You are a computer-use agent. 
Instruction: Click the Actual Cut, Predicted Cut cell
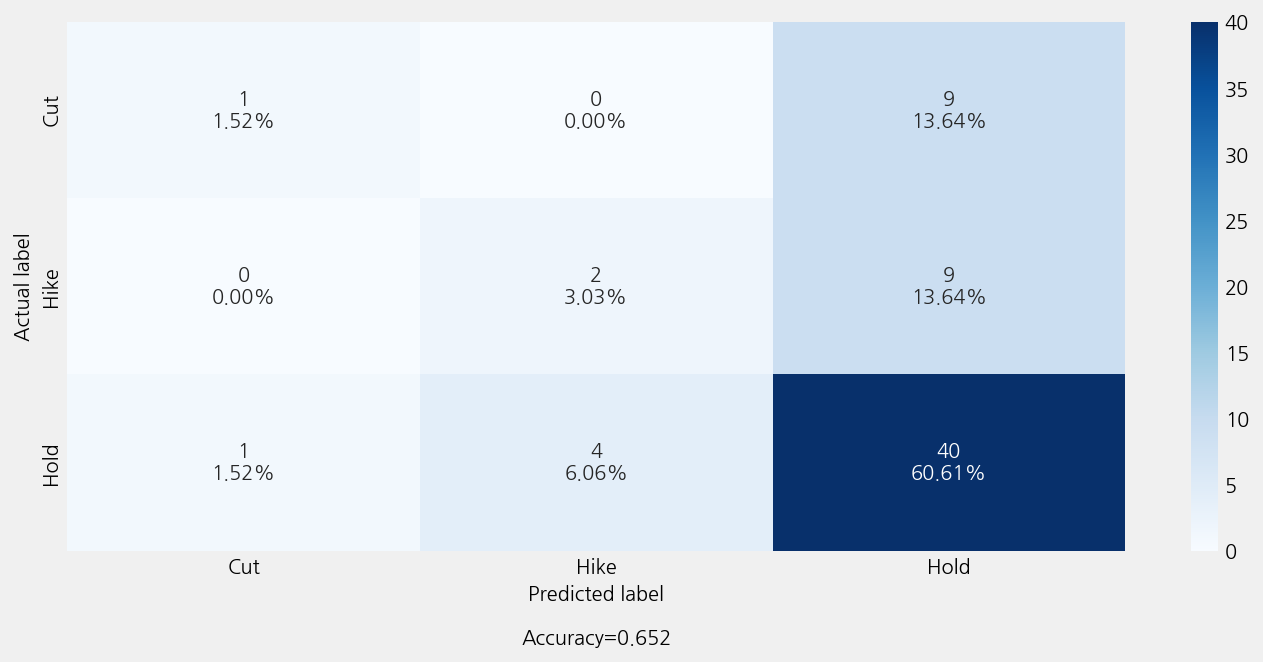click(x=243, y=110)
